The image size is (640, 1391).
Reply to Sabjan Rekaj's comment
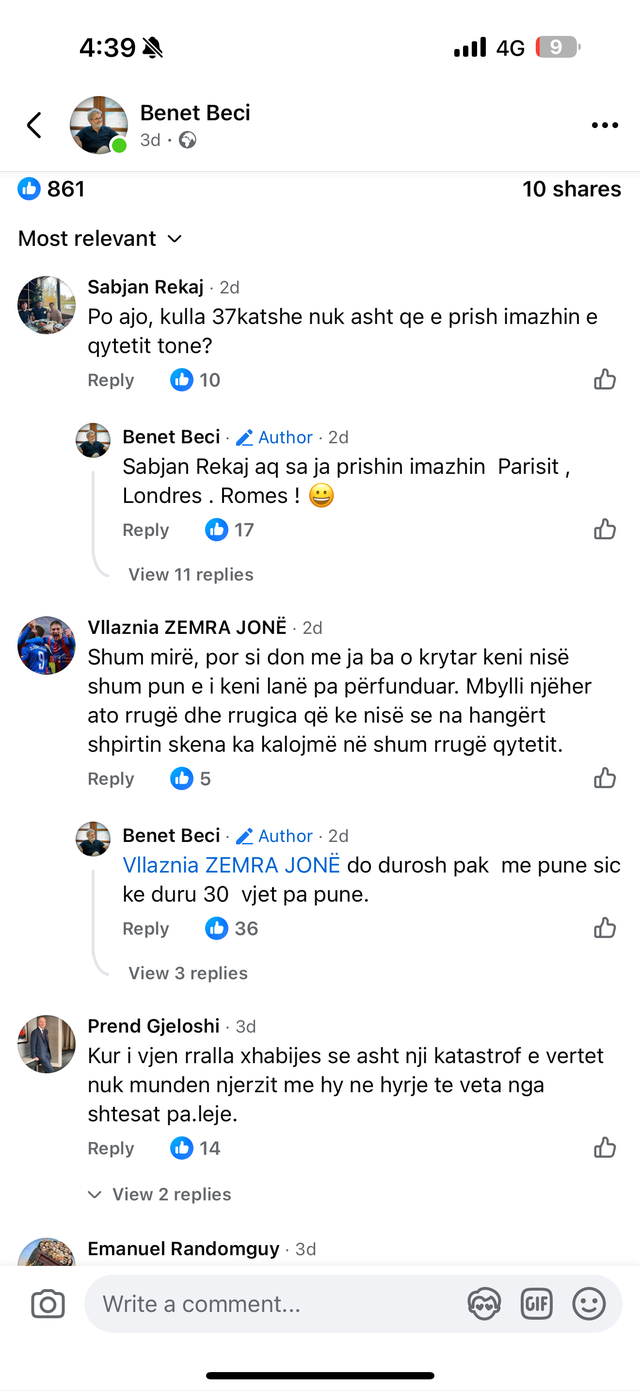pyautogui.click(x=110, y=380)
